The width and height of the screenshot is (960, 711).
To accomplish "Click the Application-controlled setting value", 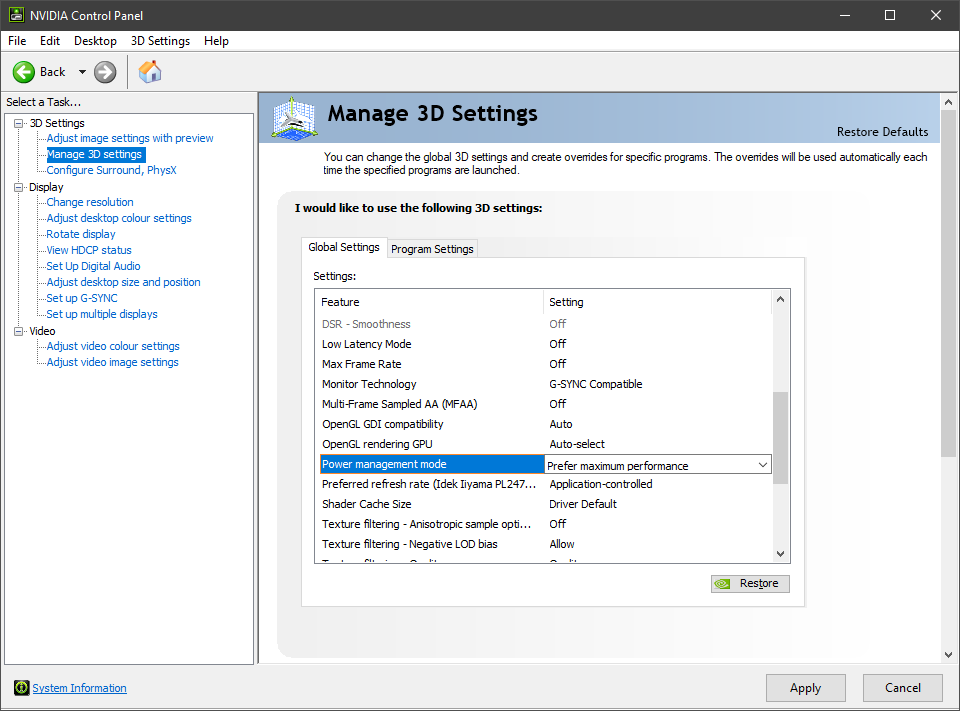I will point(601,484).
